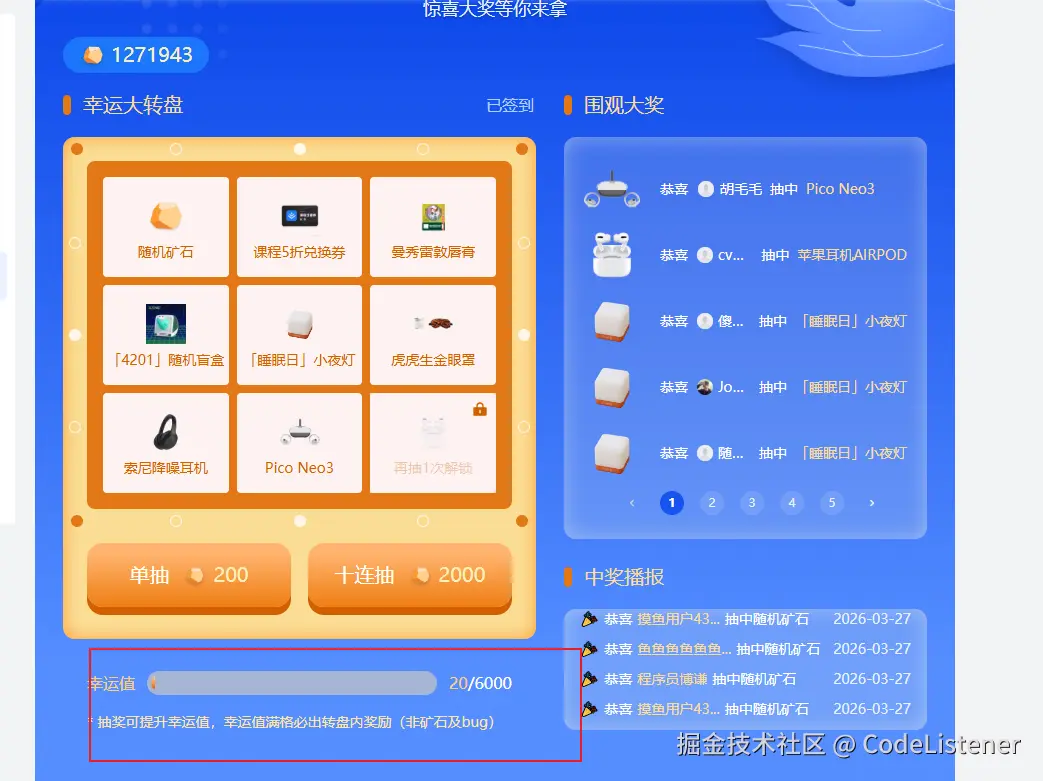1043x781 pixels.
Task: Select the Pico Neo3 prize icon
Action: coord(299,443)
